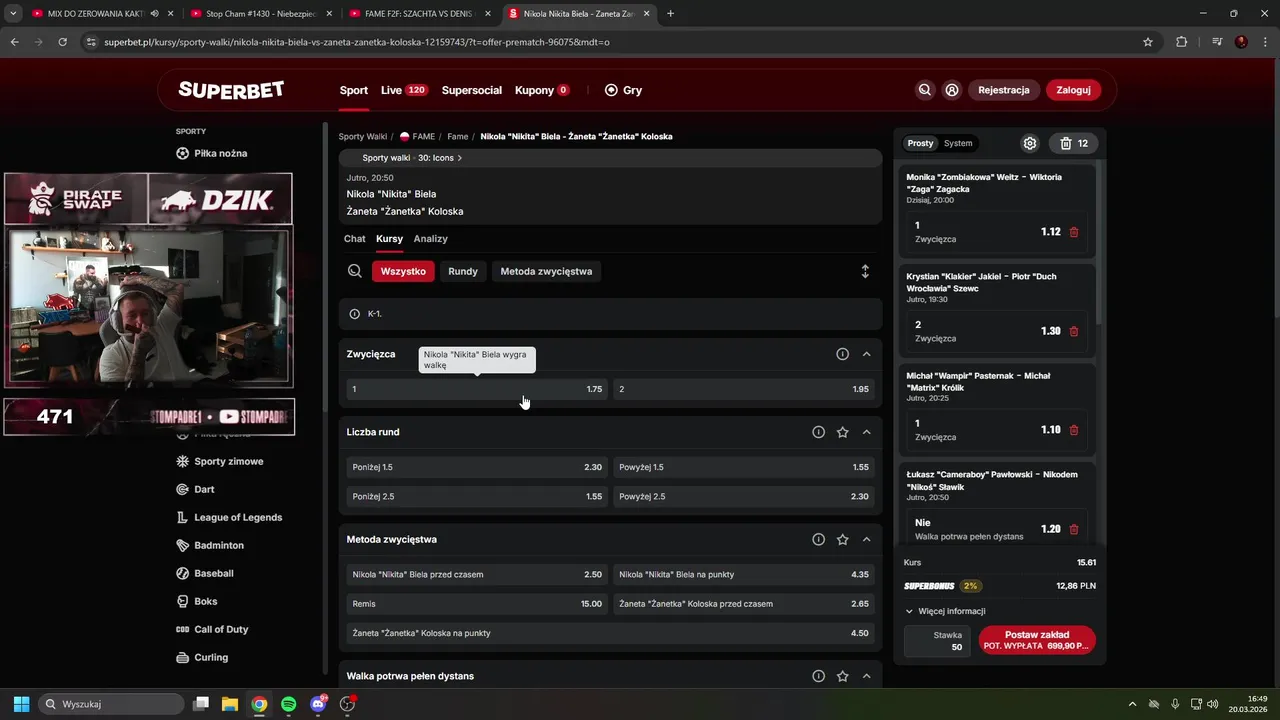This screenshot has width=1280, height=720.
Task: Open Spotify from the taskbar
Action: (x=289, y=704)
